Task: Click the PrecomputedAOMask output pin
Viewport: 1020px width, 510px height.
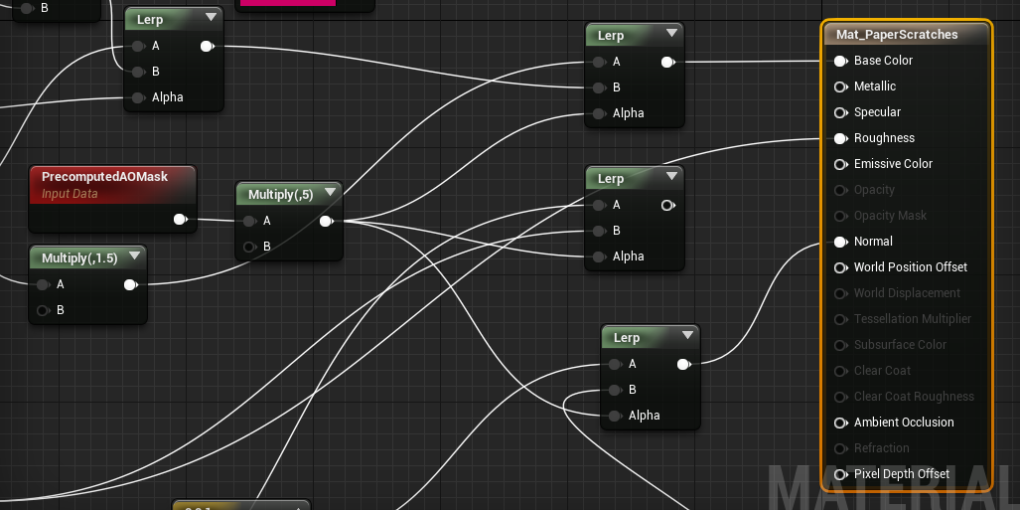Action: click(x=181, y=220)
